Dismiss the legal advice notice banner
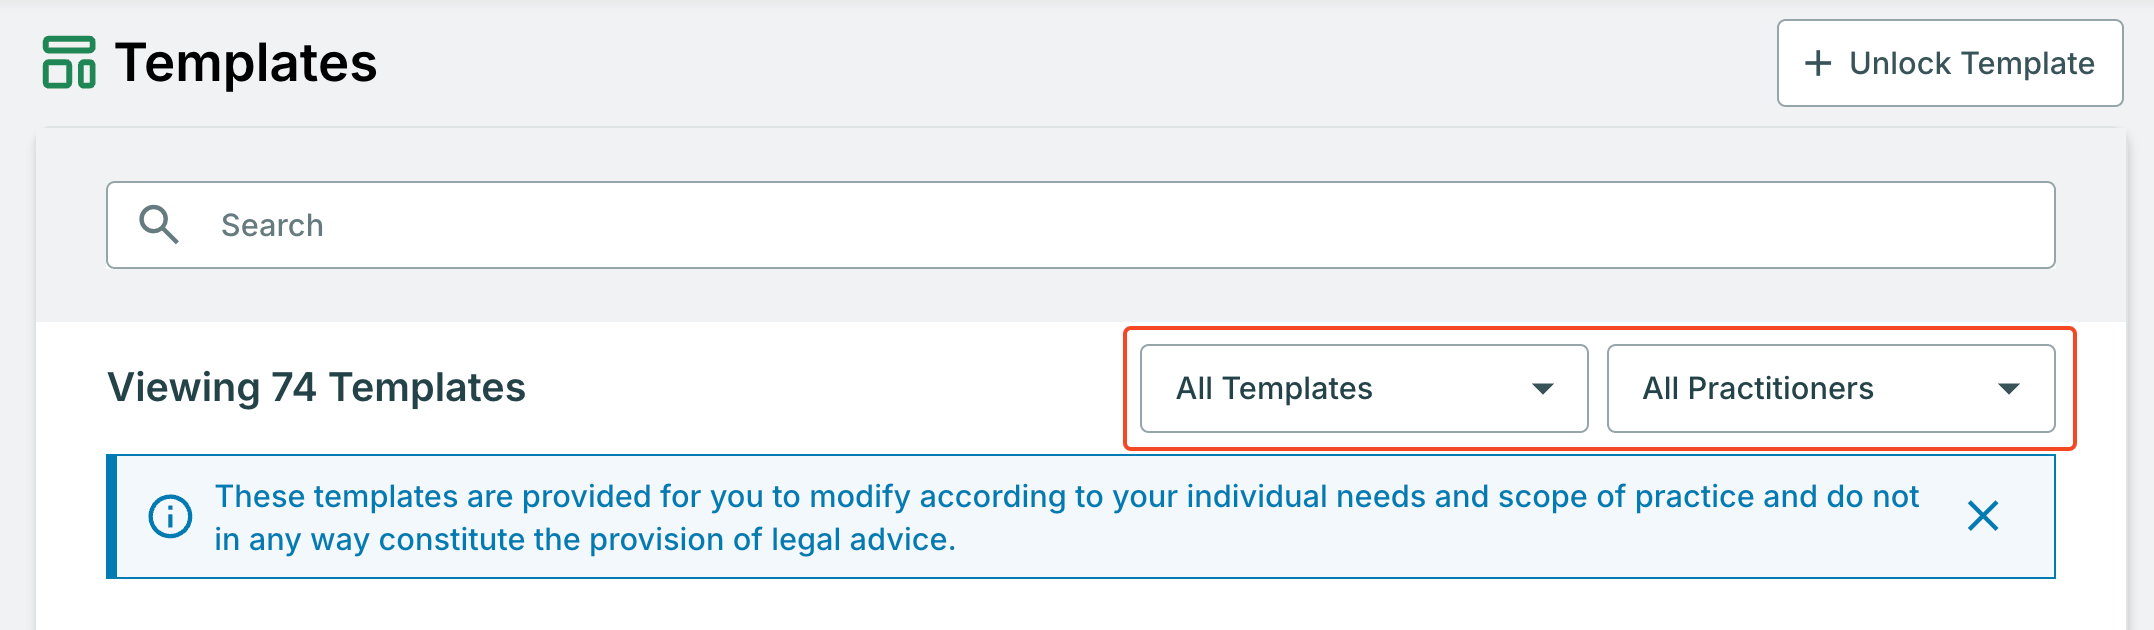 click(1982, 516)
